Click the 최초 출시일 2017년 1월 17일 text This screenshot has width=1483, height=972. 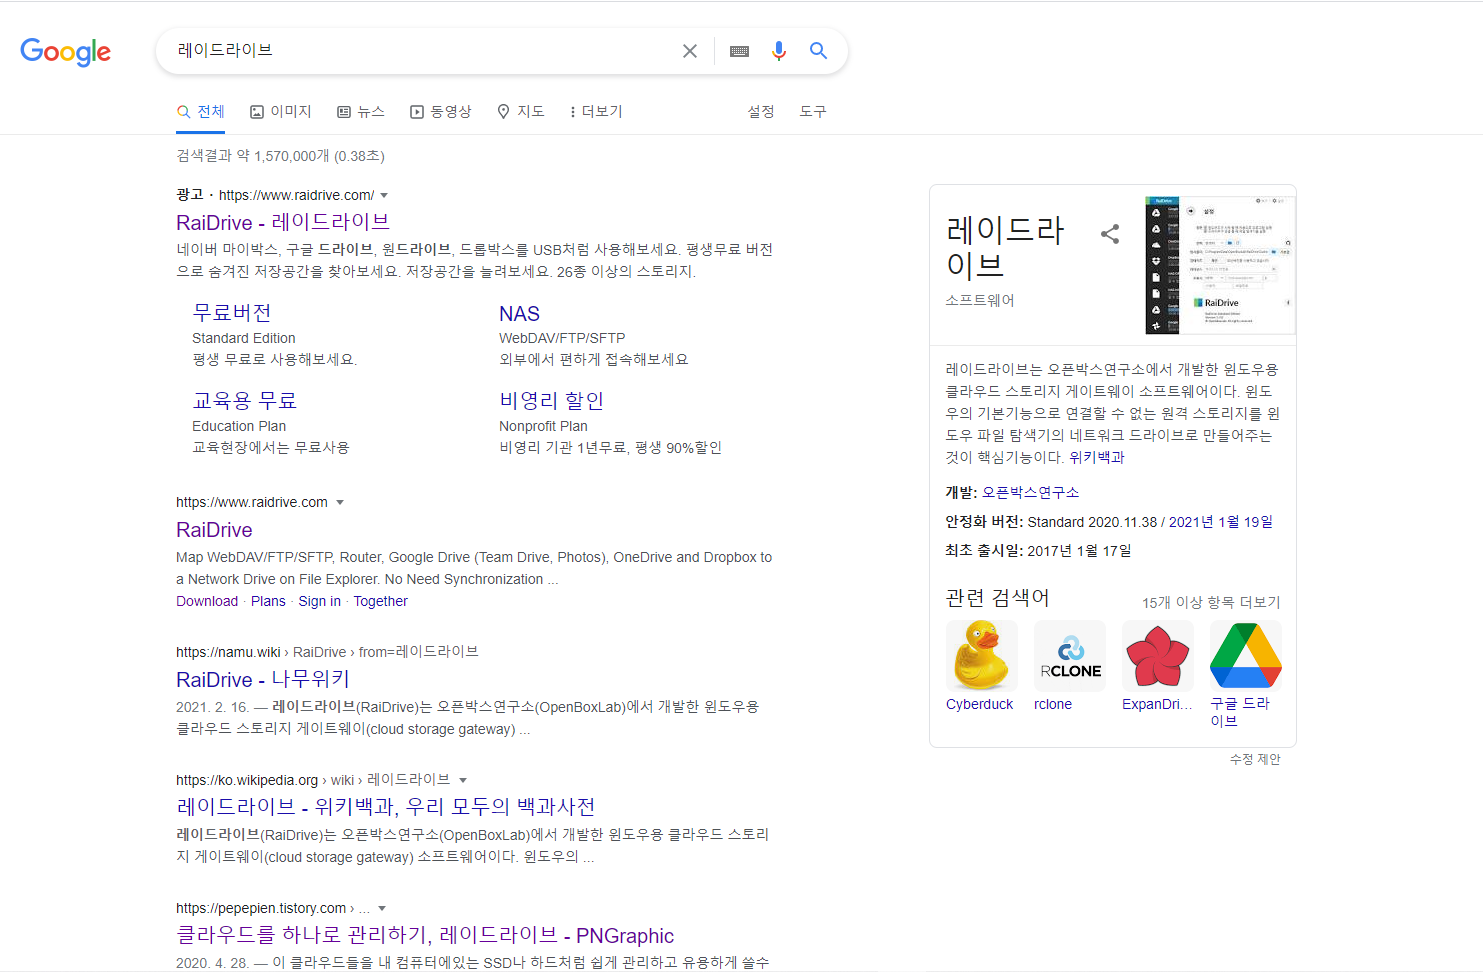tap(1038, 551)
